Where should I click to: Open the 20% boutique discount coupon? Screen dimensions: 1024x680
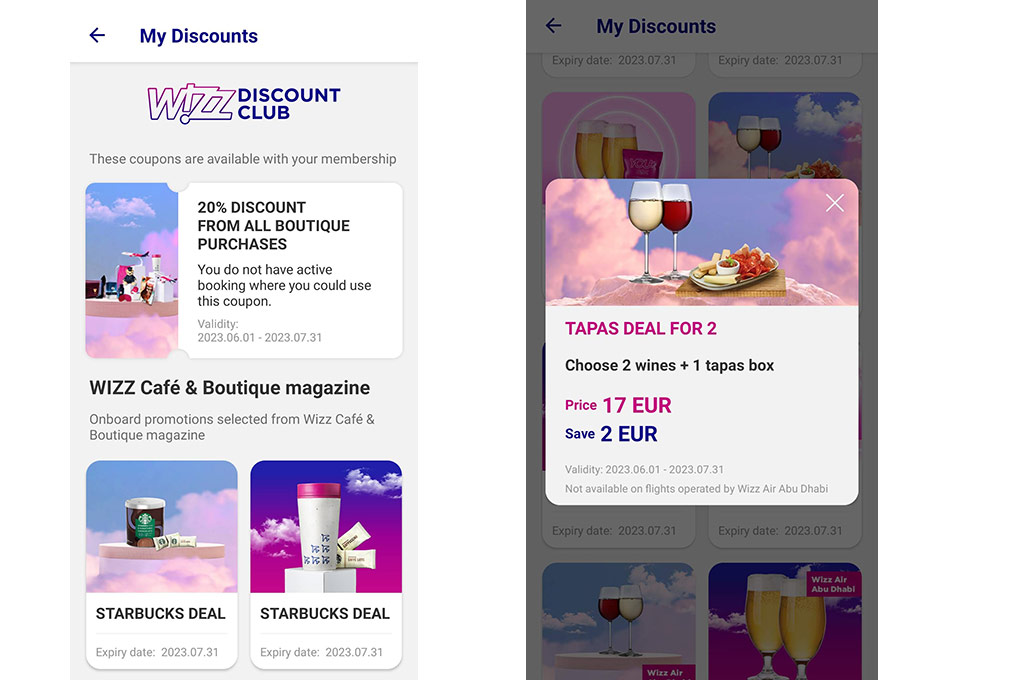pos(244,270)
